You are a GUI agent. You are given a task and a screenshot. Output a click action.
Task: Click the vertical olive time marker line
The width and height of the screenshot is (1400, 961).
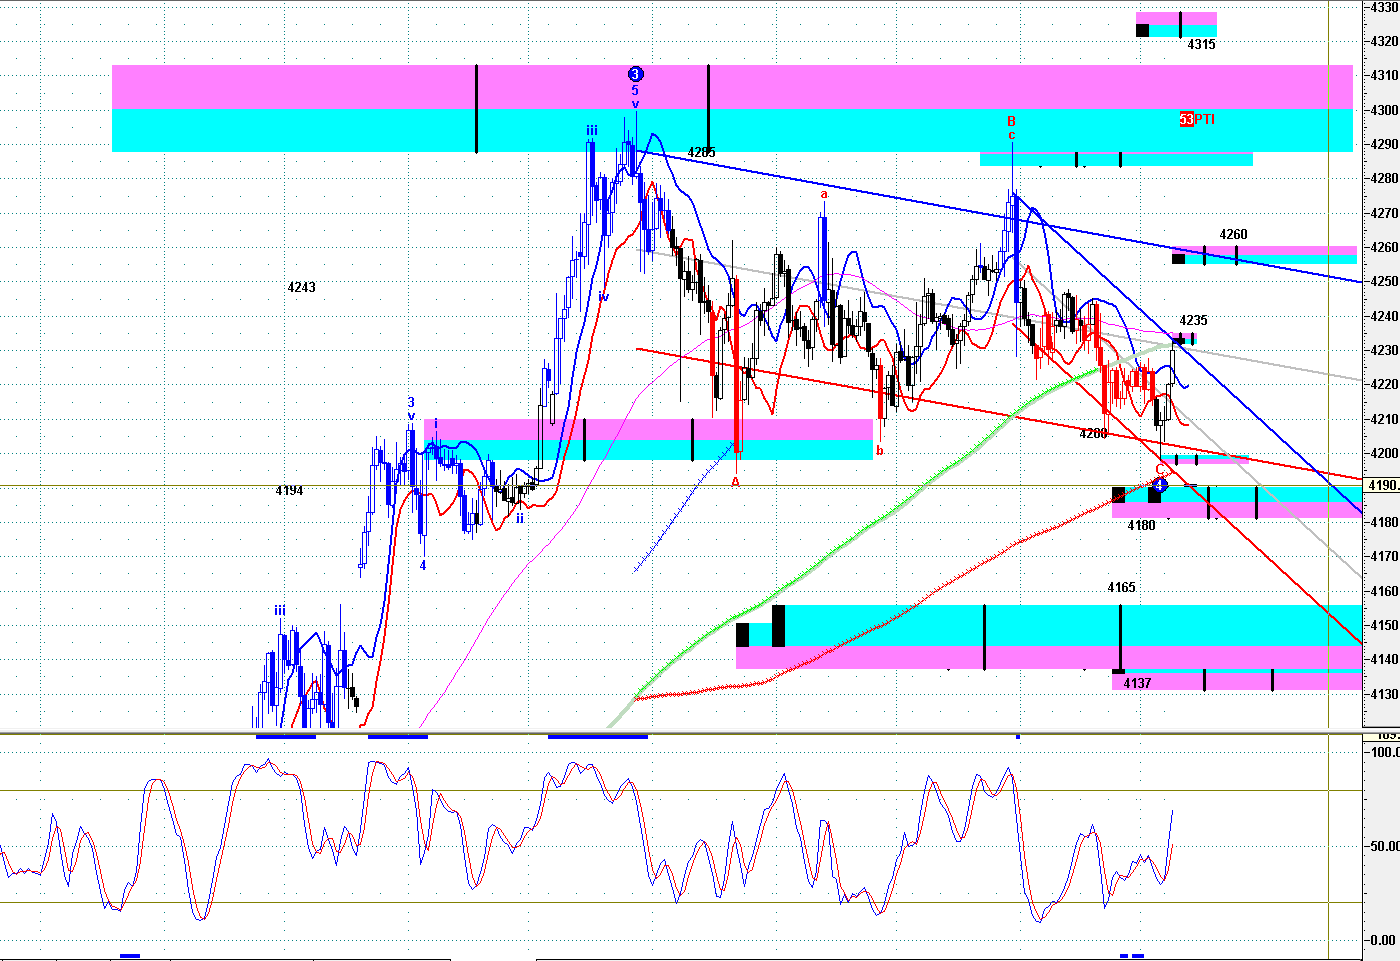pos(1328,400)
